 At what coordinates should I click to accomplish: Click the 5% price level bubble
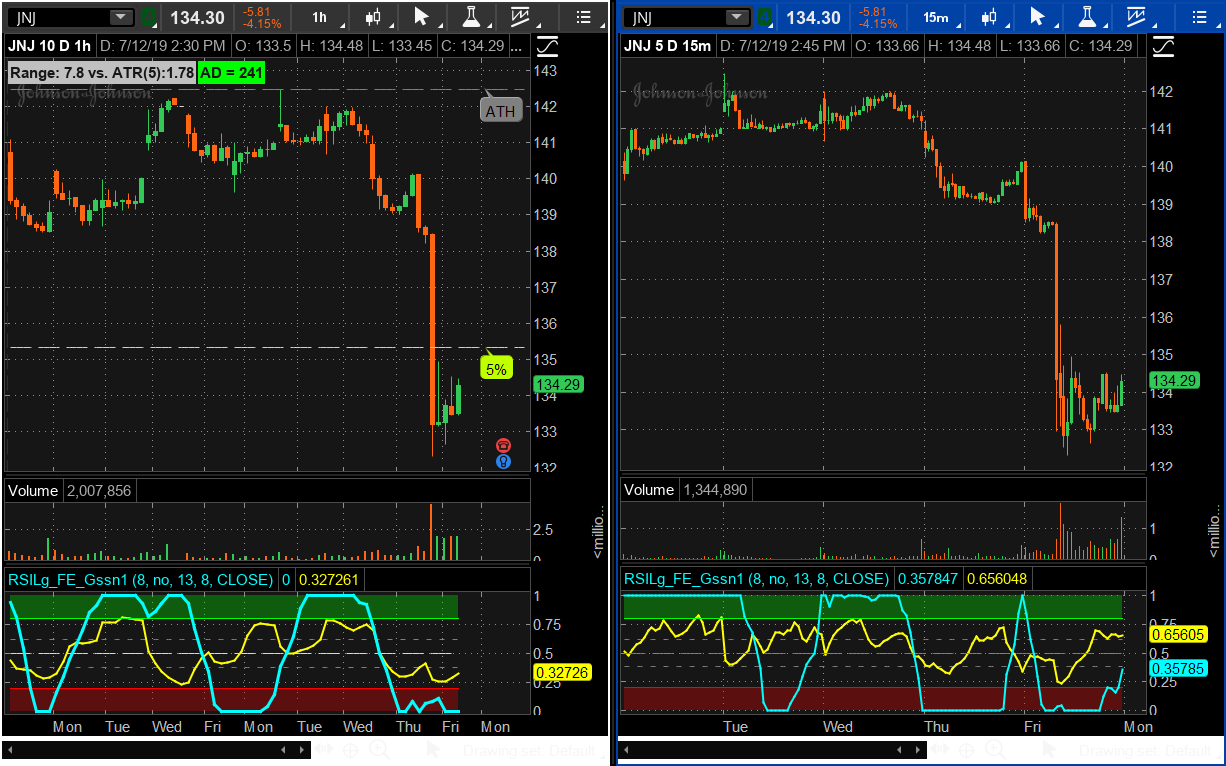(x=496, y=368)
